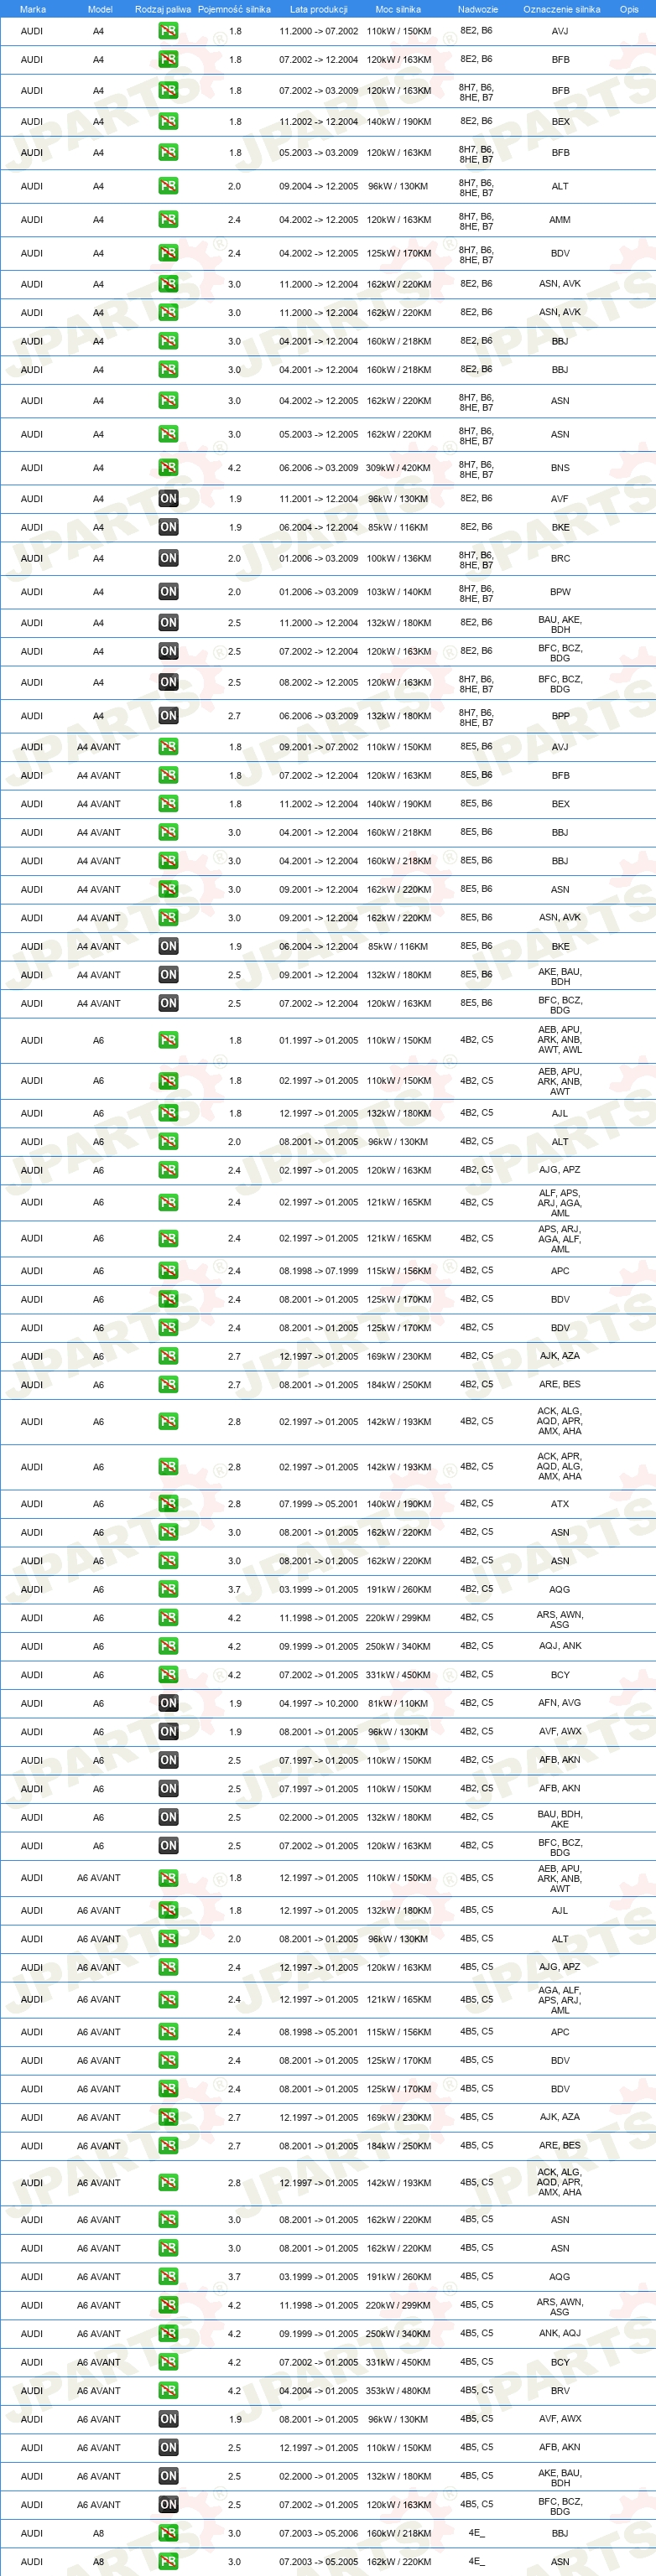656x2576 pixels.
Task: Click engine codes AEB, APU, ARK, ANB, AWT, AWL
Action: pyautogui.click(x=560, y=1040)
